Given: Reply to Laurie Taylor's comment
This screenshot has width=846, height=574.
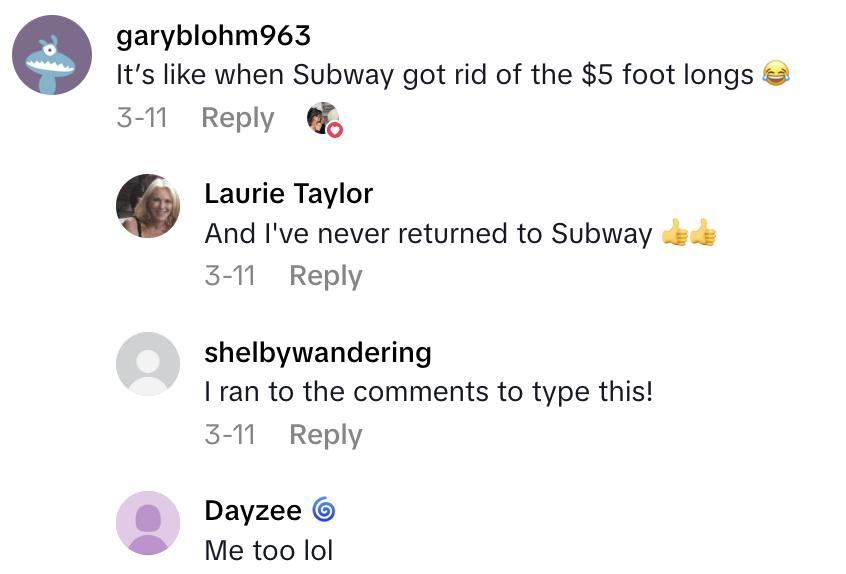Looking at the screenshot, I should [325, 276].
